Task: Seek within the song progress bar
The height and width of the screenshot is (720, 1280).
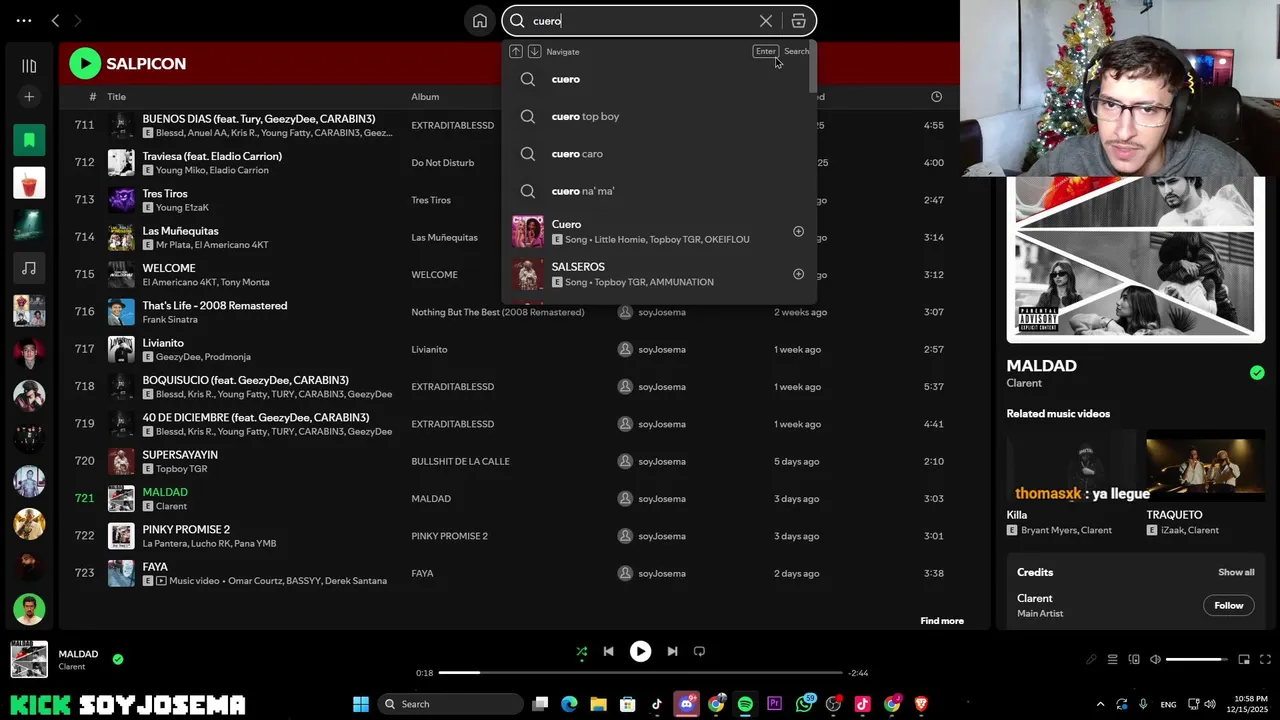Action: (x=640, y=673)
